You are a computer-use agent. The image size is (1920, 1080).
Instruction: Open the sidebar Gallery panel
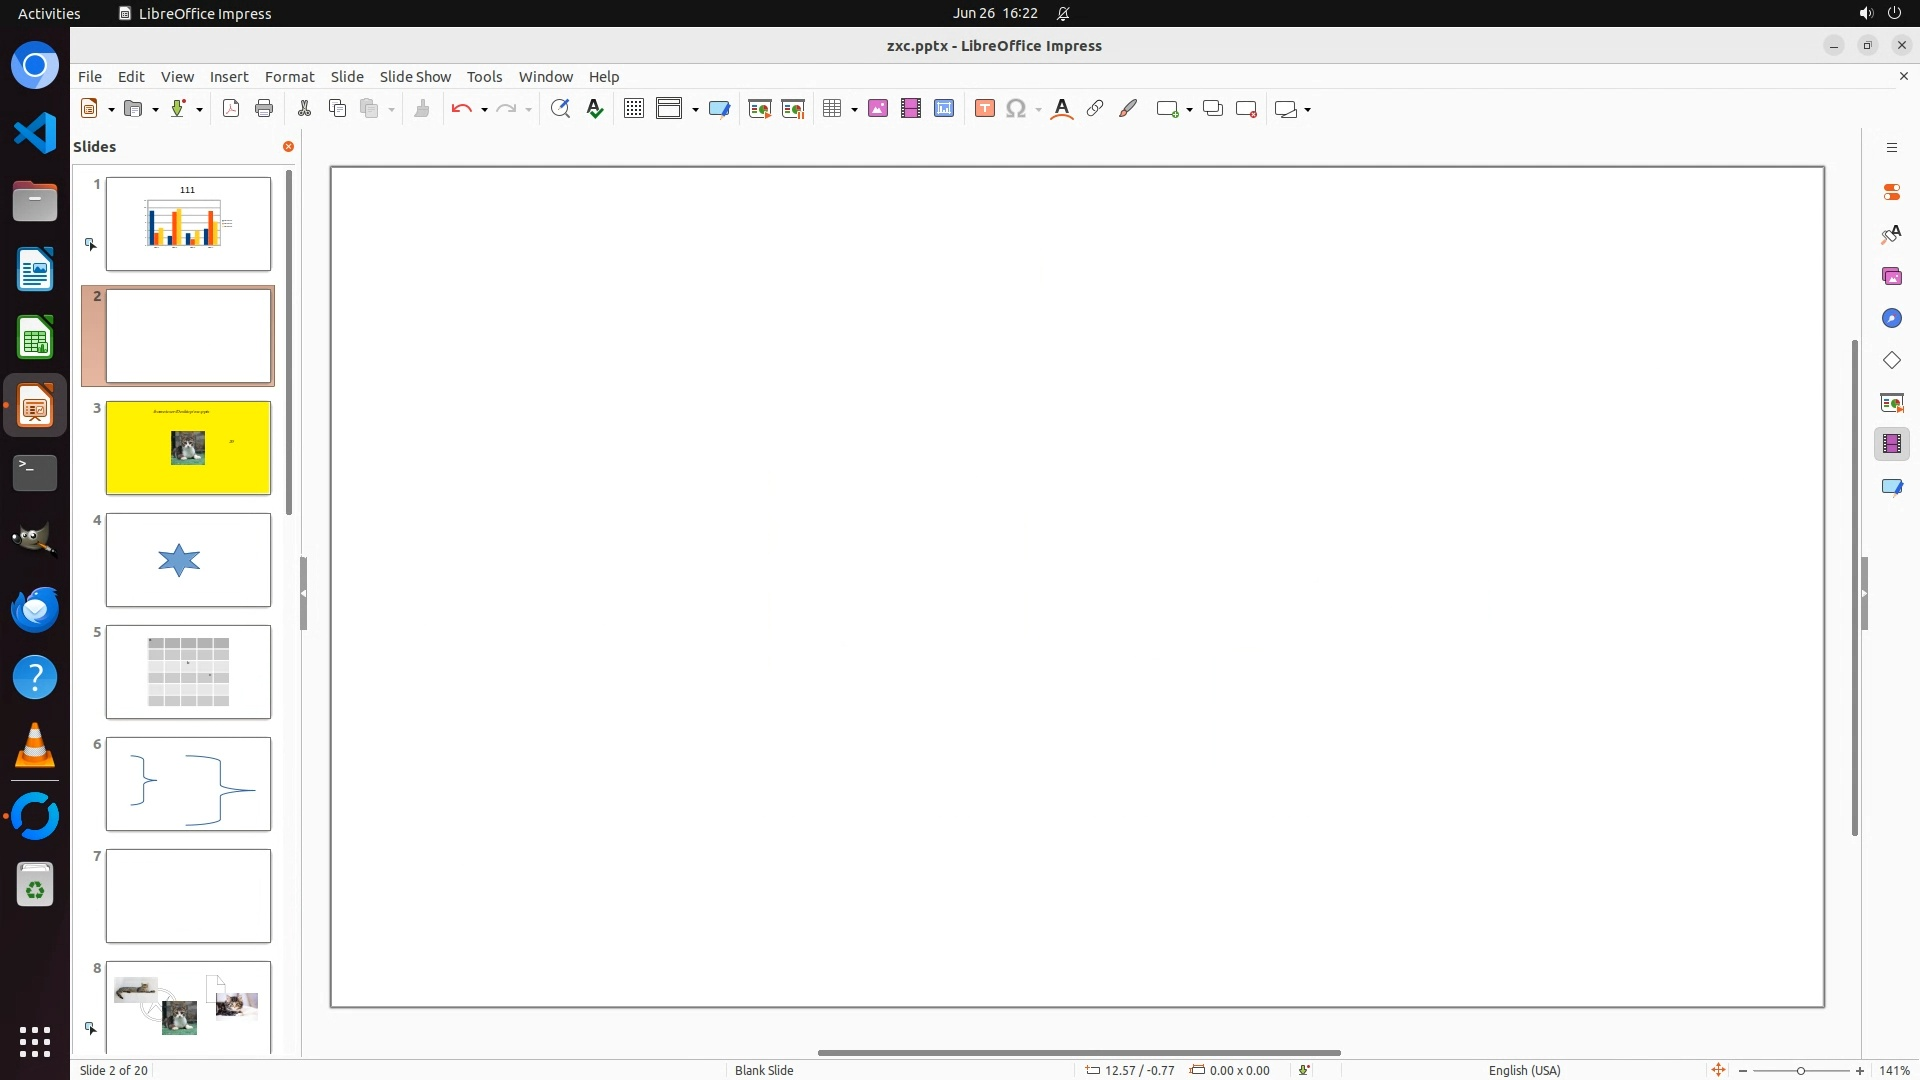[x=1891, y=277]
